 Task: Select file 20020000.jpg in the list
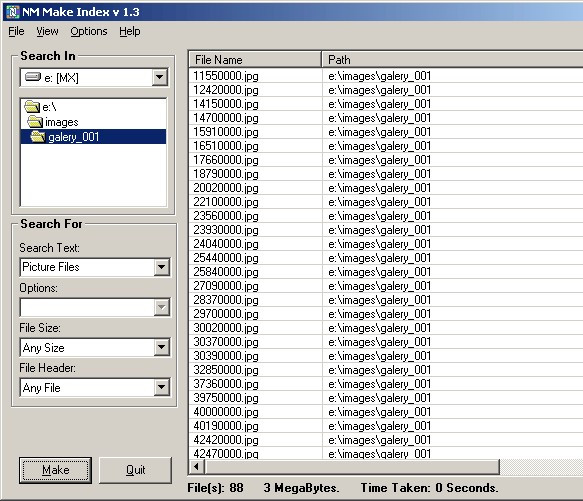click(226, 188)
